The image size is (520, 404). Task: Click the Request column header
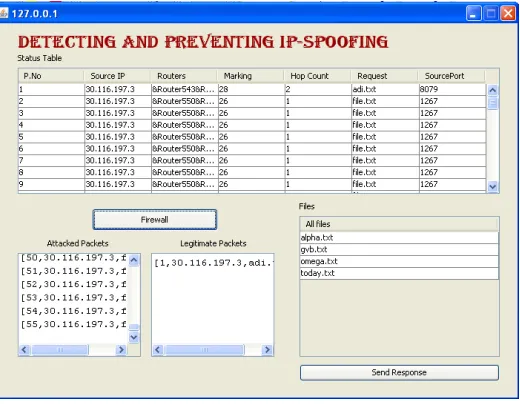pos(384,76)
